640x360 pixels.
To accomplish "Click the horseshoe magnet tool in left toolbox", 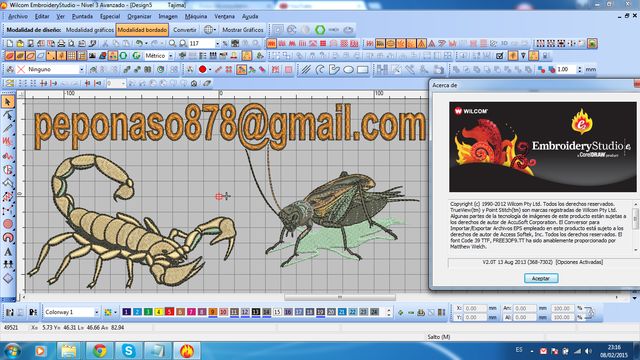I will [8, 238].
